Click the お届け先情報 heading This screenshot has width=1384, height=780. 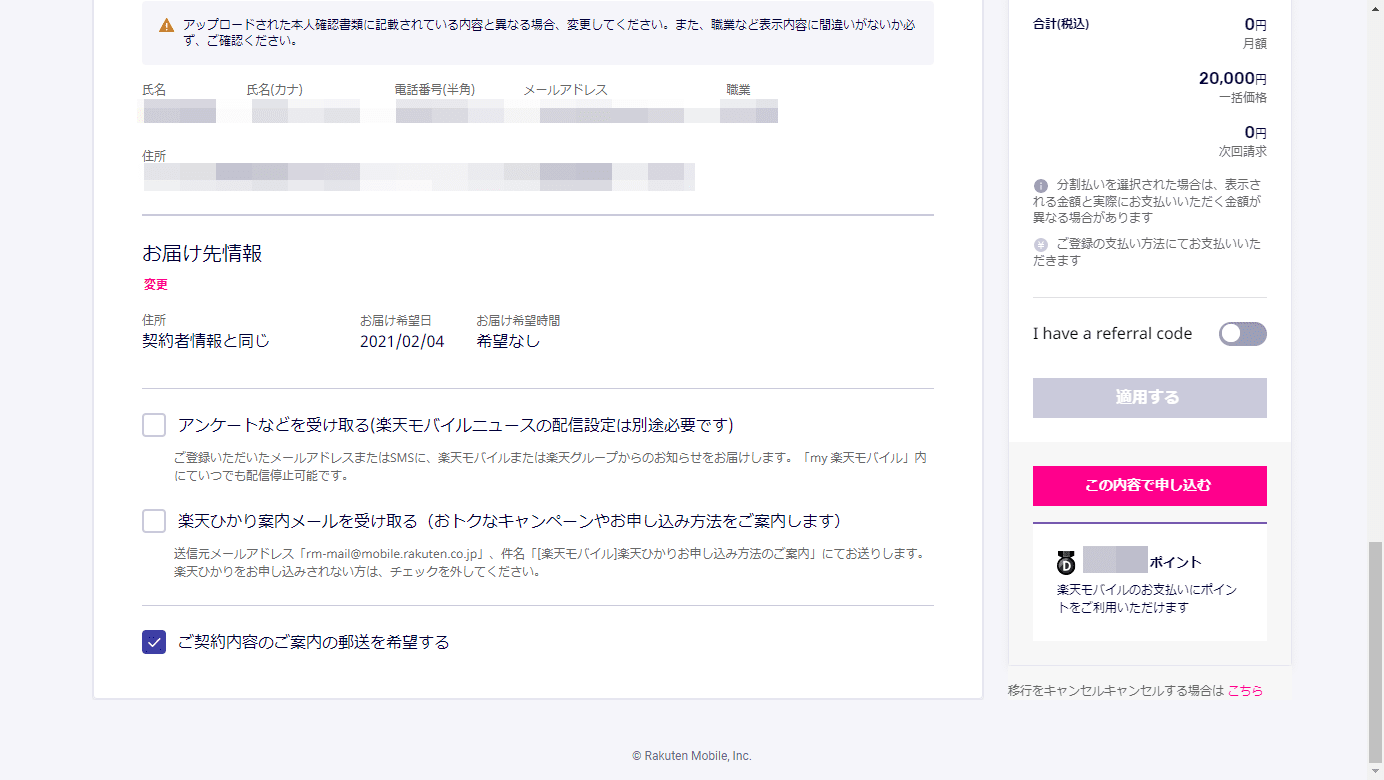202,254
